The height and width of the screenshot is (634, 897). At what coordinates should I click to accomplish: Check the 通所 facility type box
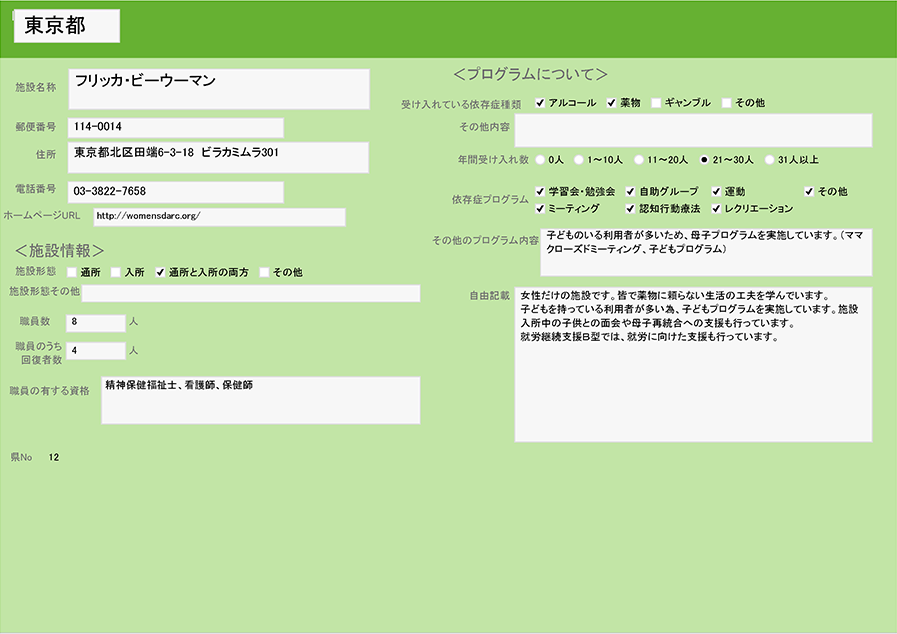72,272
